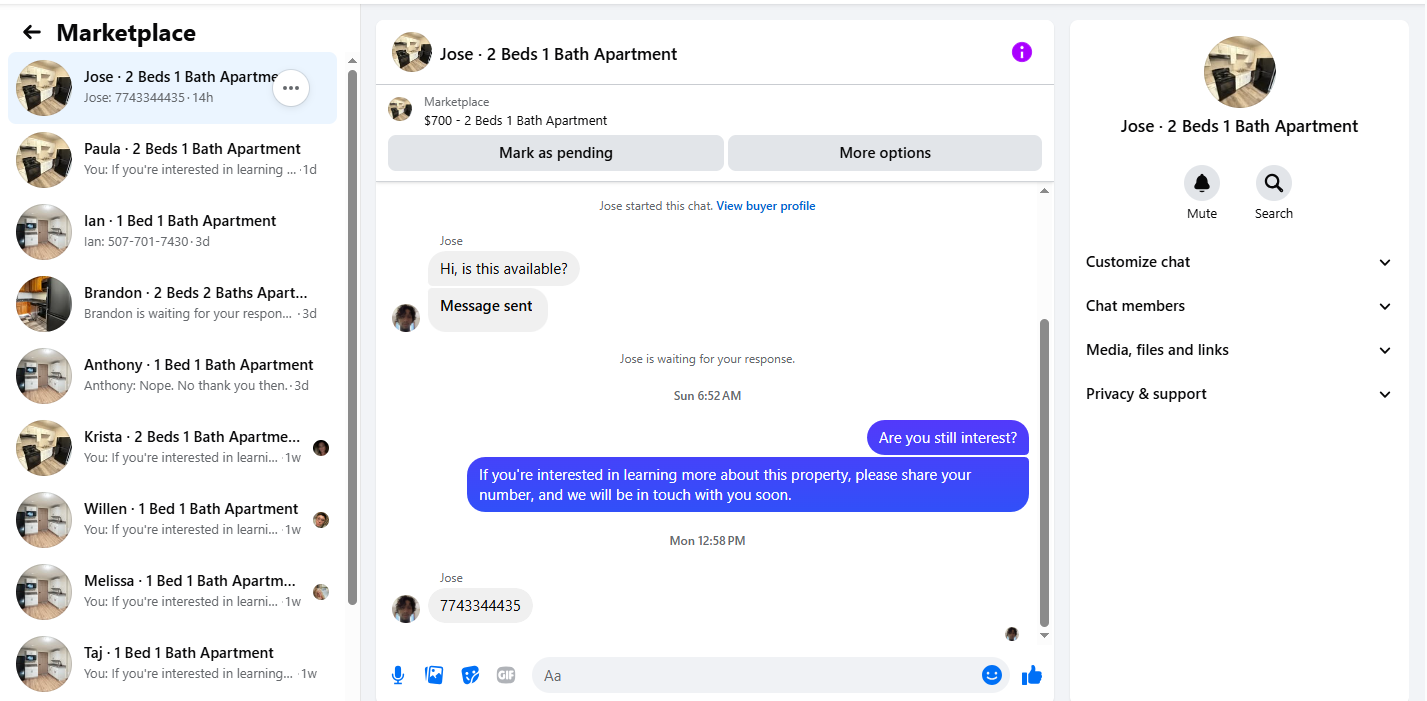This screenshot has height=701, width=1427.
Task: Choose a sticker from the sticker icon
Action: 470,675
